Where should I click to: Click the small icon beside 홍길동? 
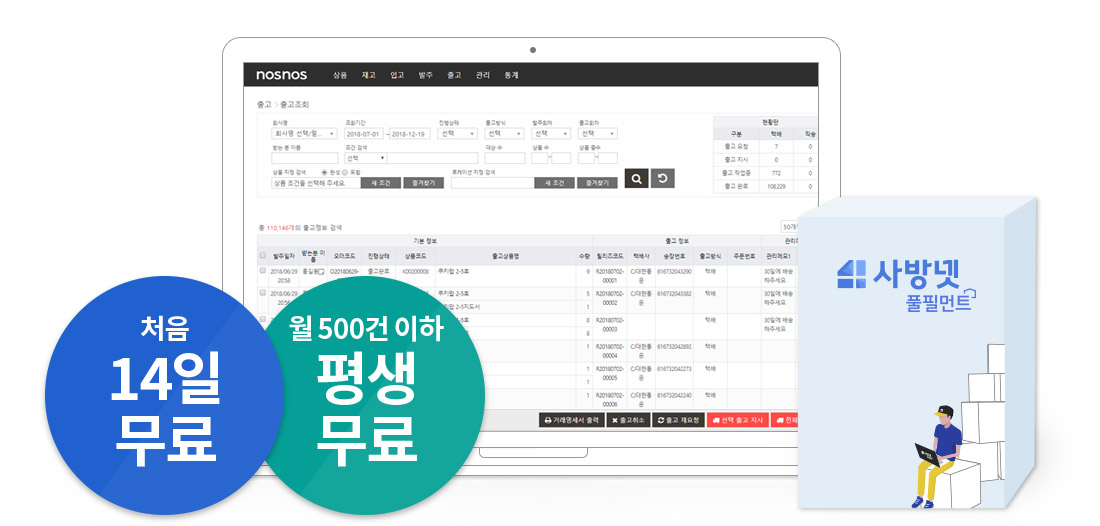[321, 271]
